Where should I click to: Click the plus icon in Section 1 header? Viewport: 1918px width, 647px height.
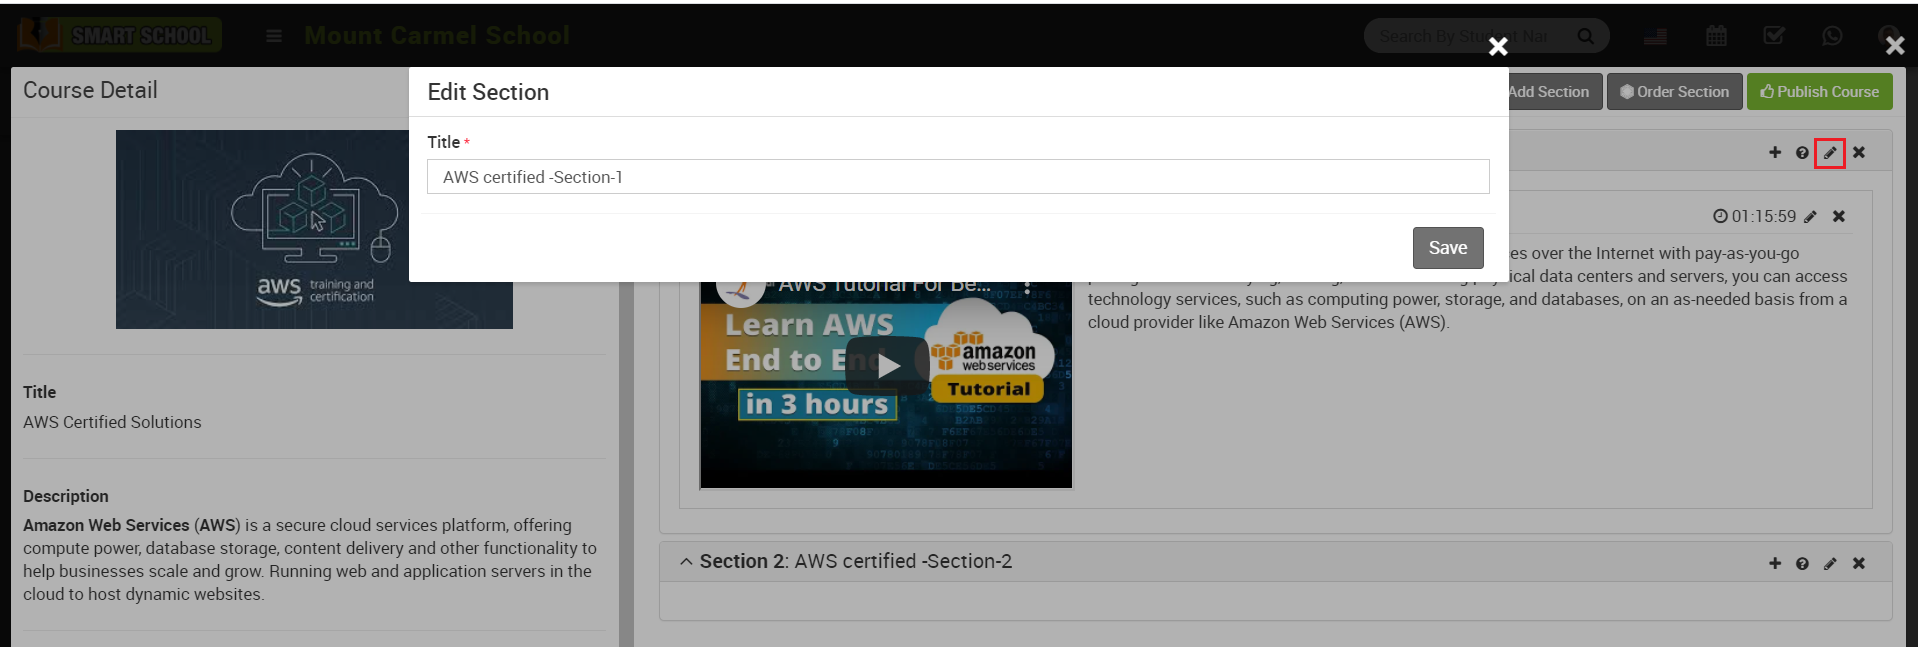[1774, 153]
